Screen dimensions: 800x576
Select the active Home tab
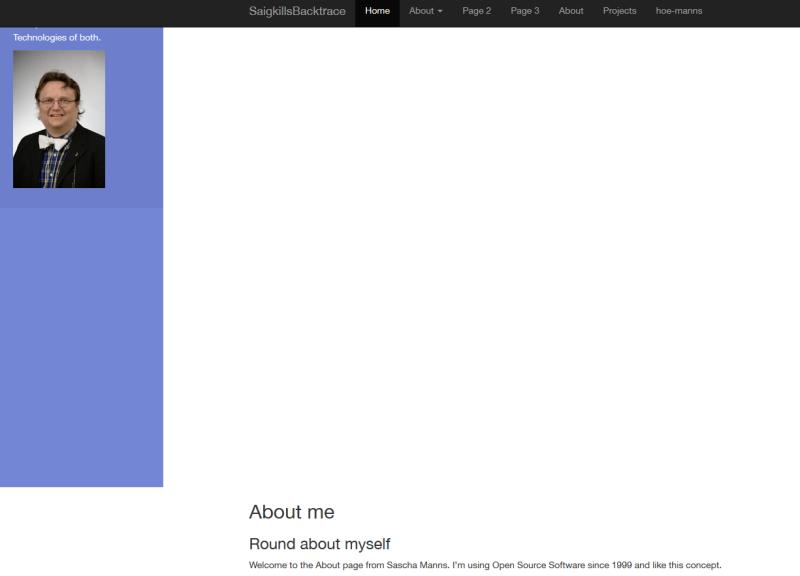pos(377,11)
